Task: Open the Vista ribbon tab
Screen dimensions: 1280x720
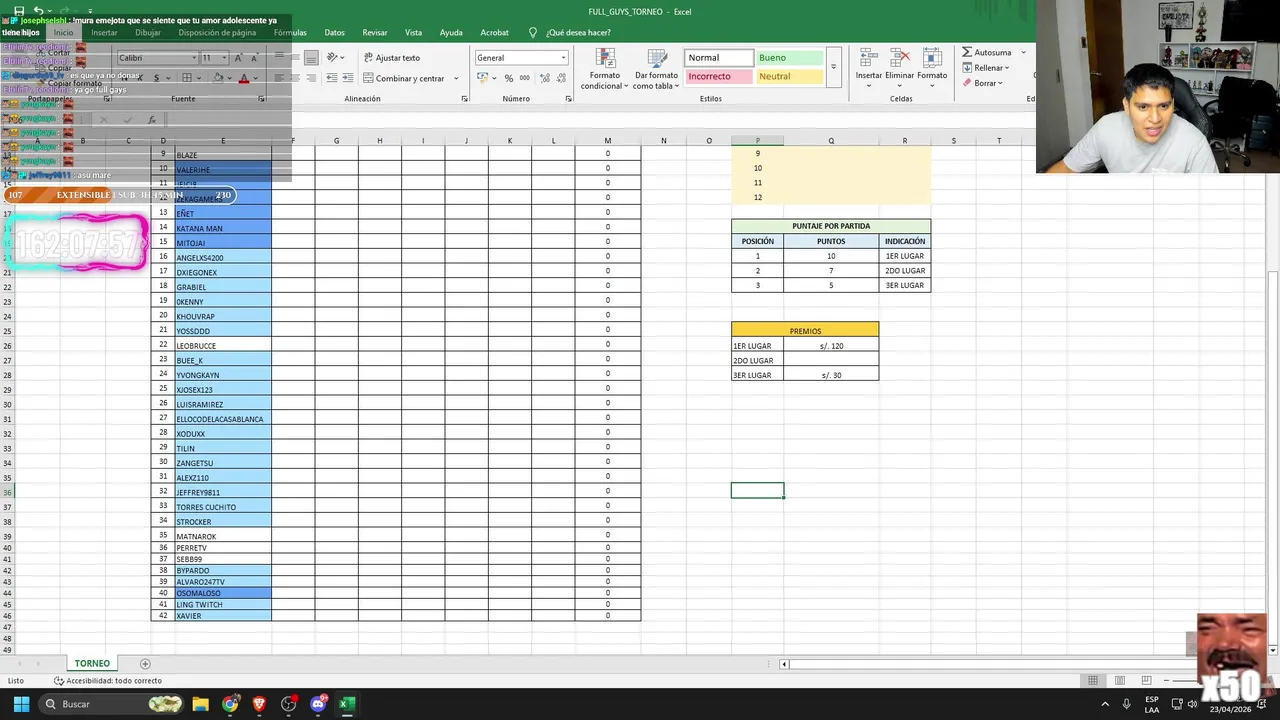Action: click(413, 32)
